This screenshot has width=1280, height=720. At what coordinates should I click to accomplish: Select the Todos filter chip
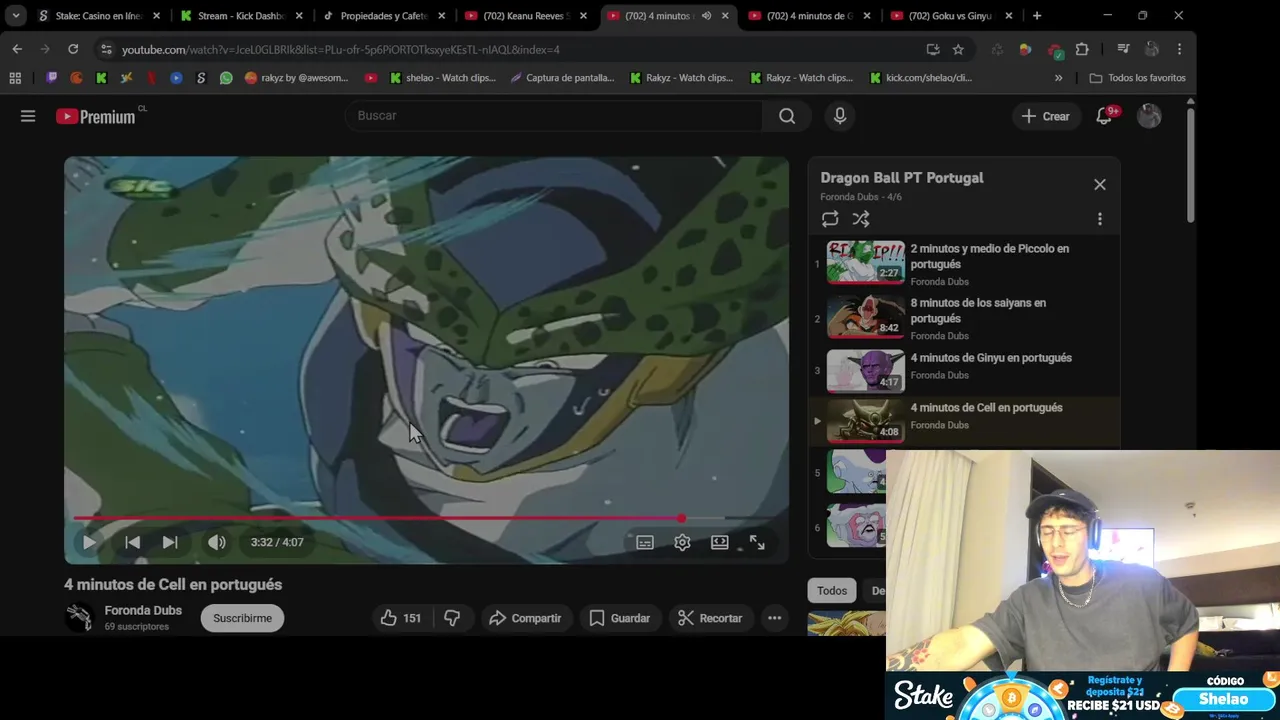pos(832,591)
